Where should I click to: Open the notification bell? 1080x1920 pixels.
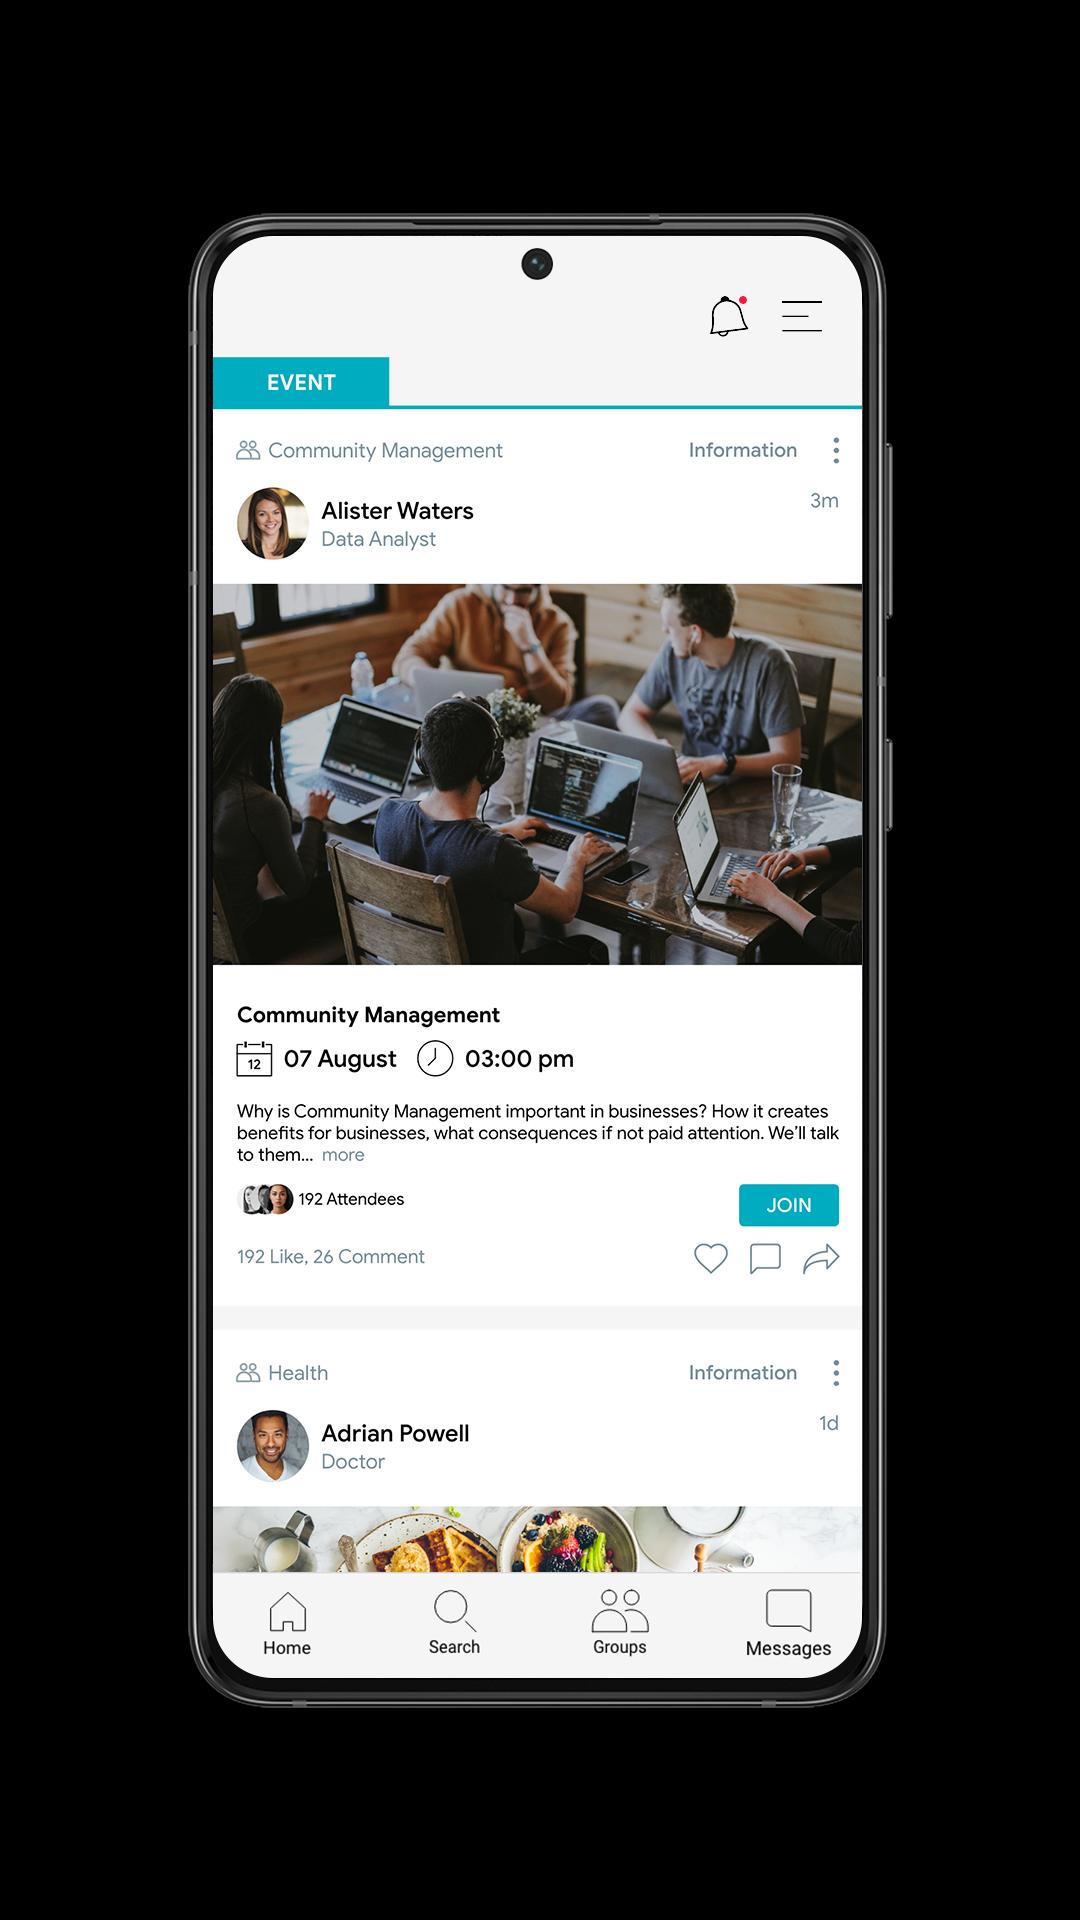click(x=729, y=316)
